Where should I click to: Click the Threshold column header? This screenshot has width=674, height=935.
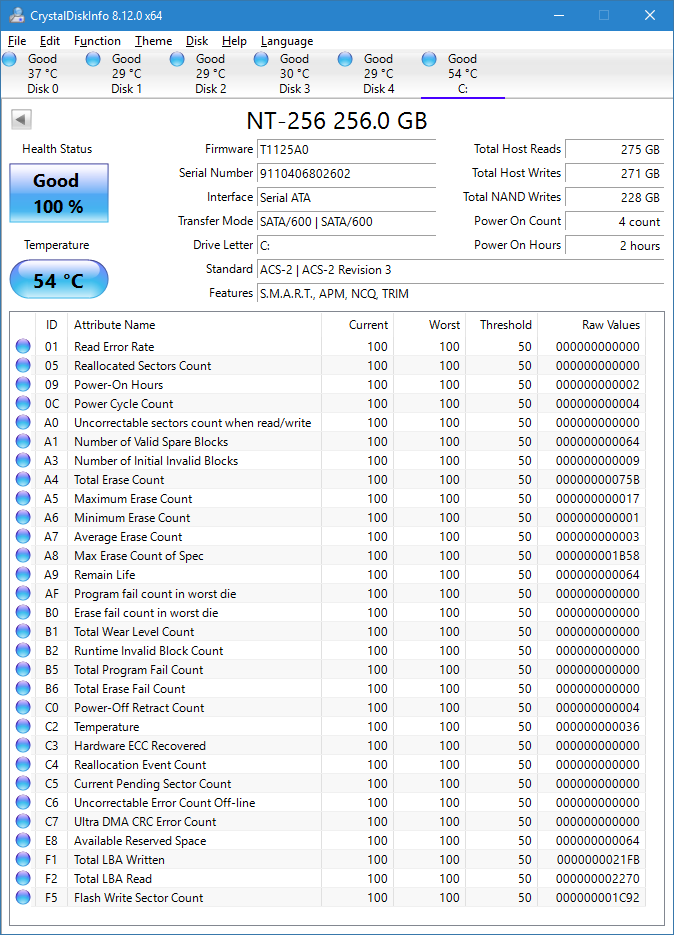501,325
